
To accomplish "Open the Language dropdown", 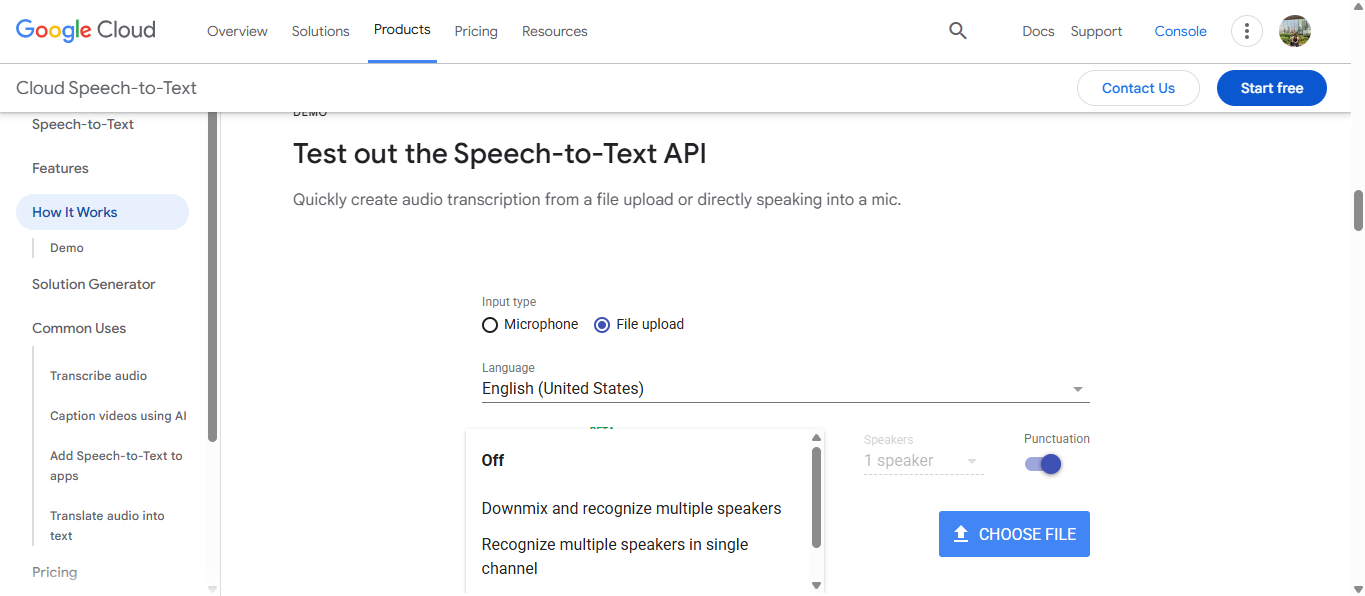I will pos(784,388).
